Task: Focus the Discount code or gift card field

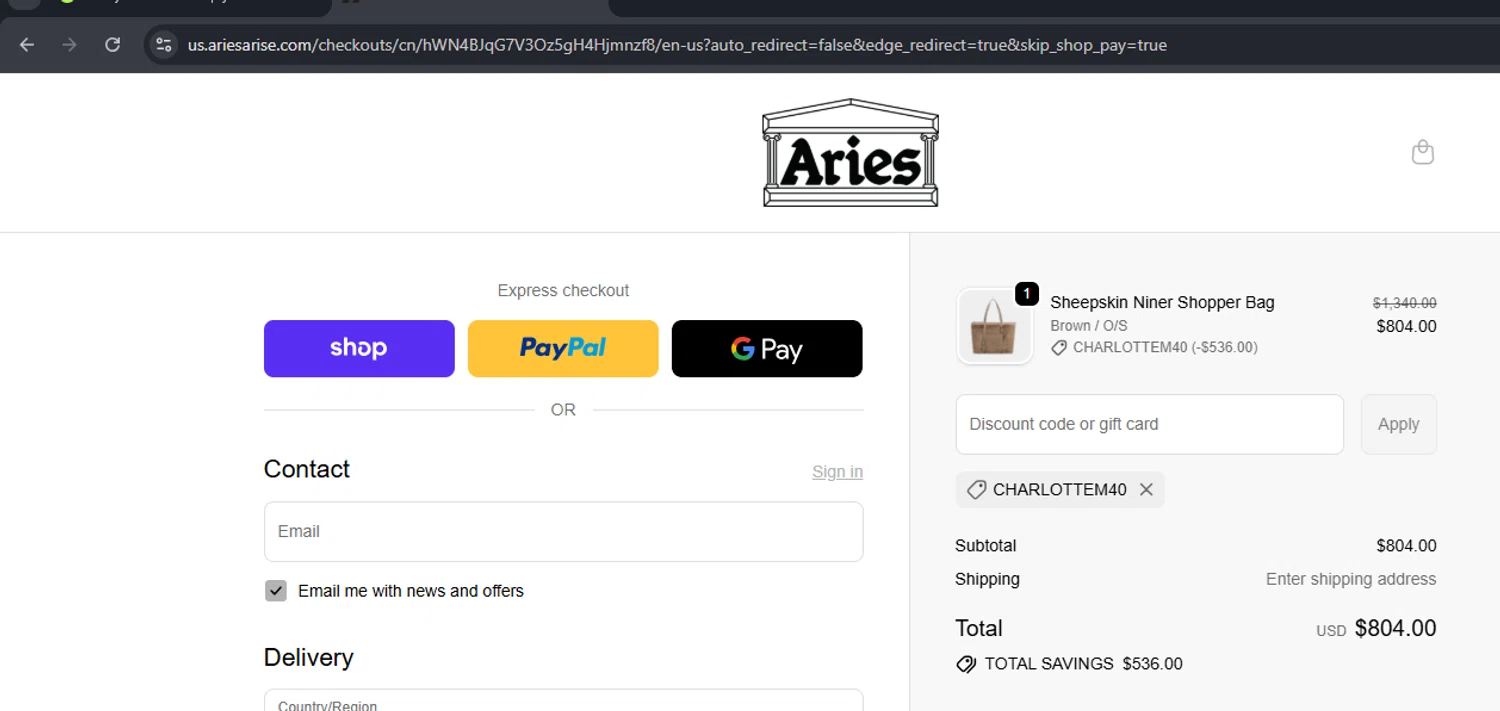Action: point(1150,424)
